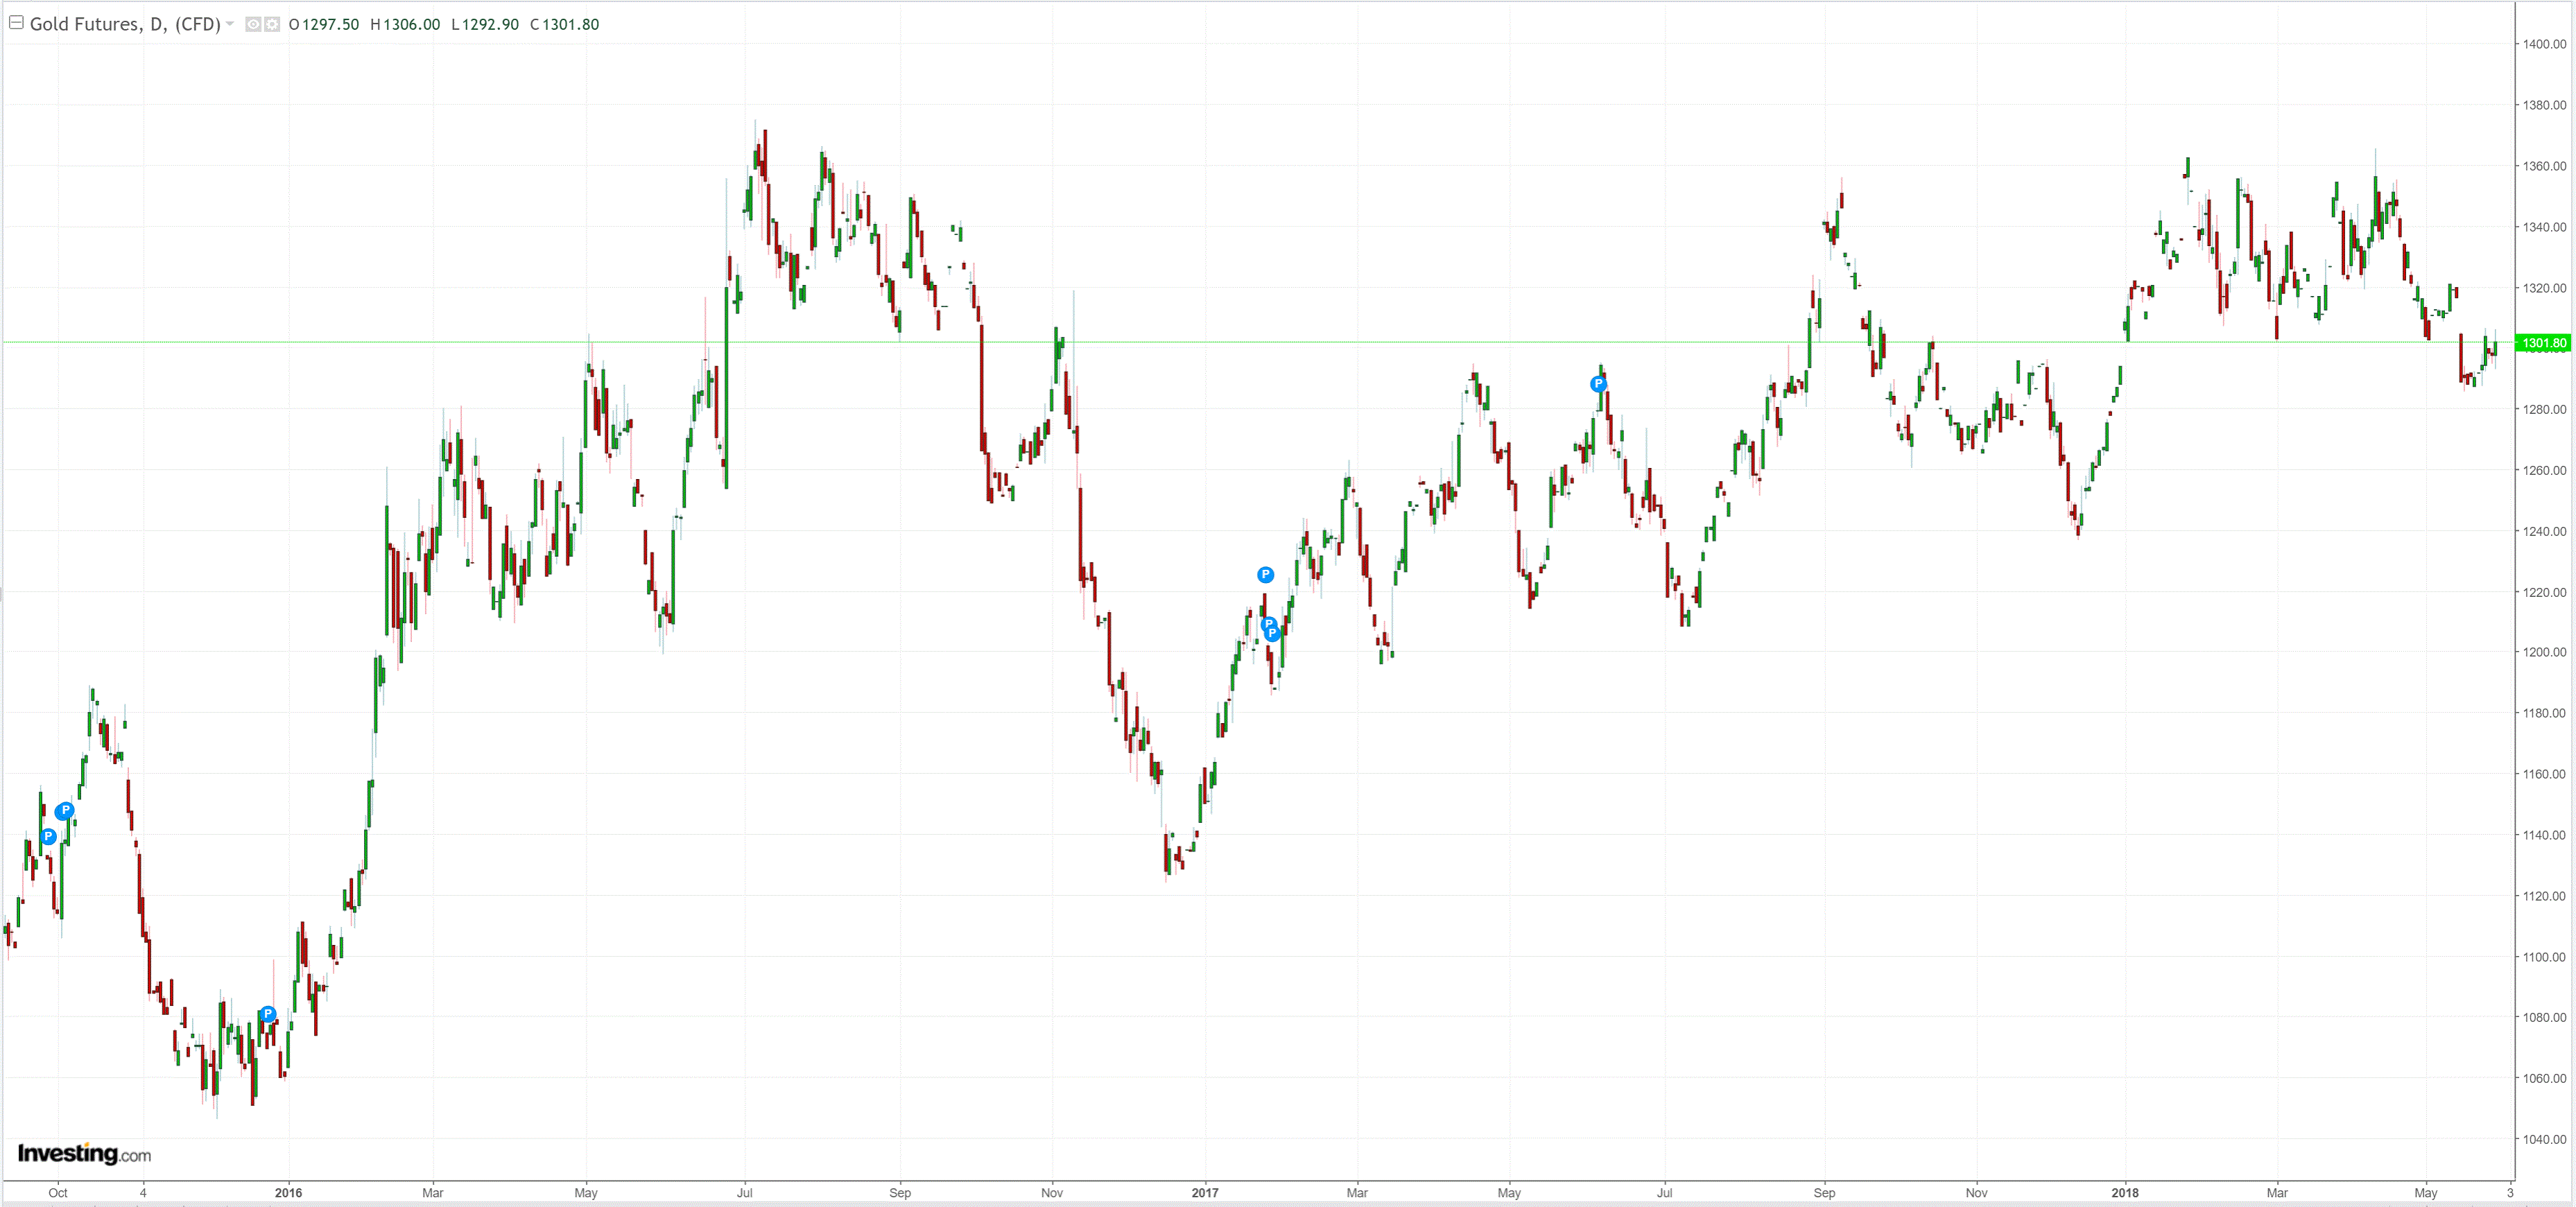The height and width of the screenshot is (1207, 2576).
Task: Click the Sep 2017 label on time axis
Action: point(1824,1192)
